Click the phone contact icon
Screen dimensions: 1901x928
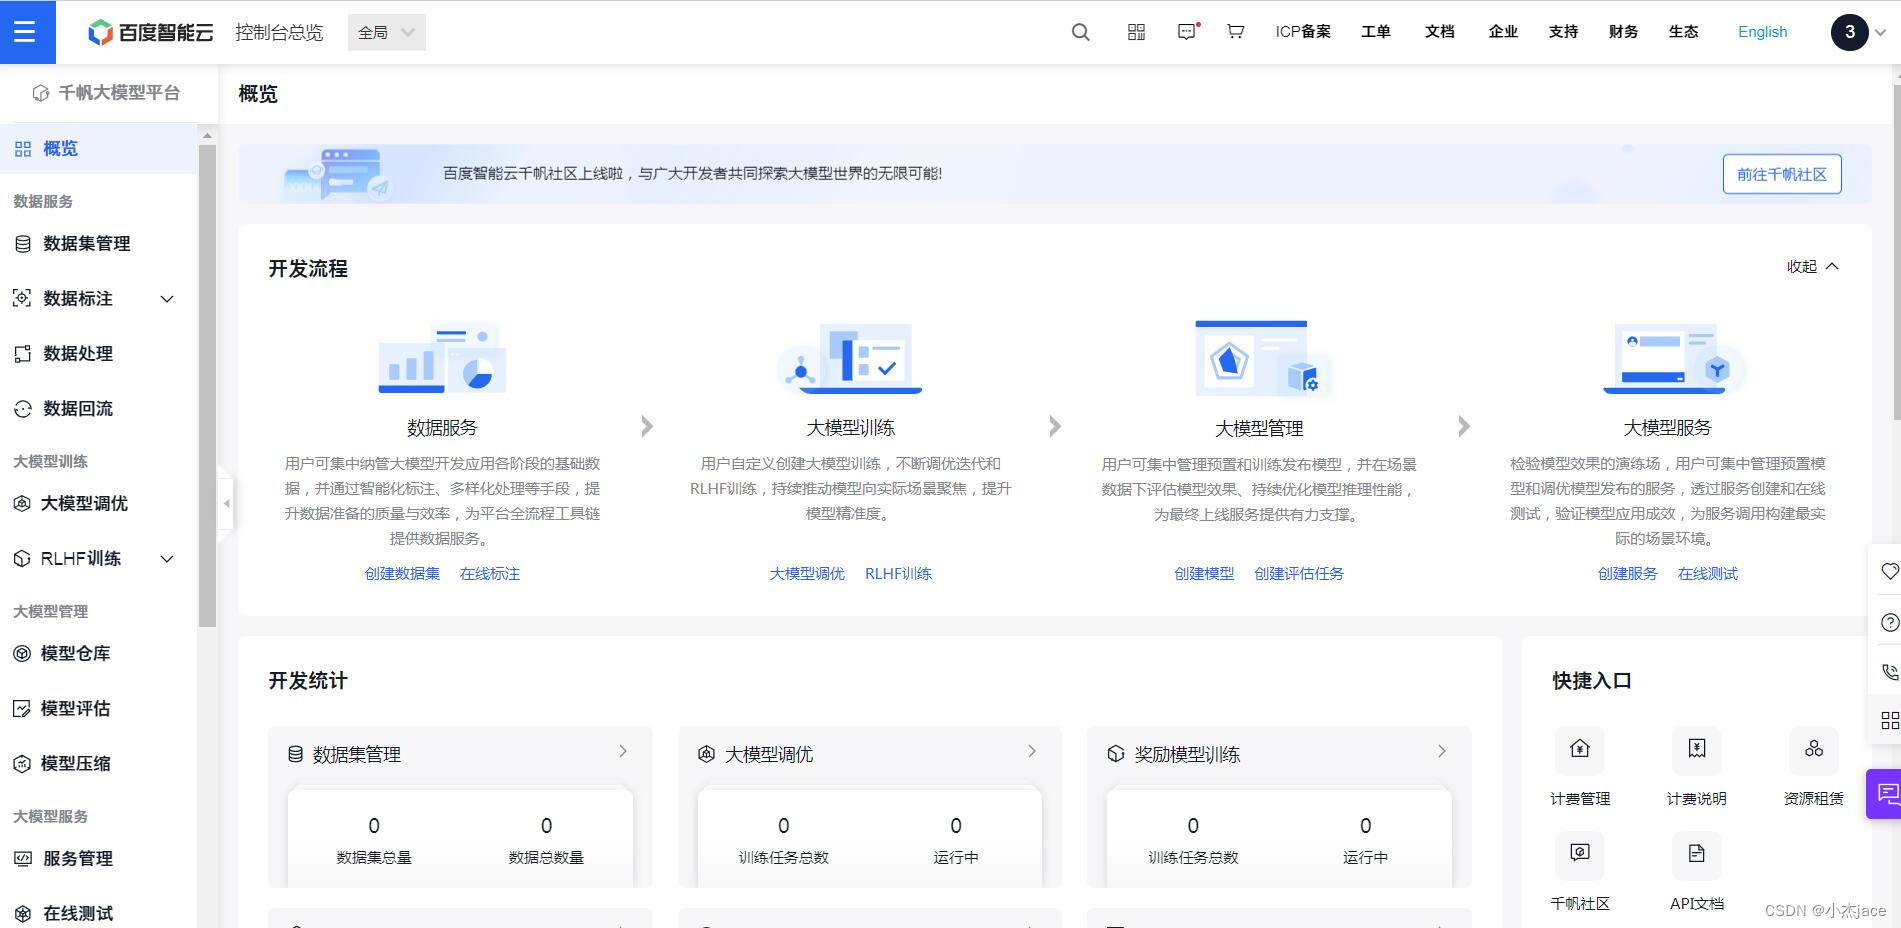coord(1889,672)
